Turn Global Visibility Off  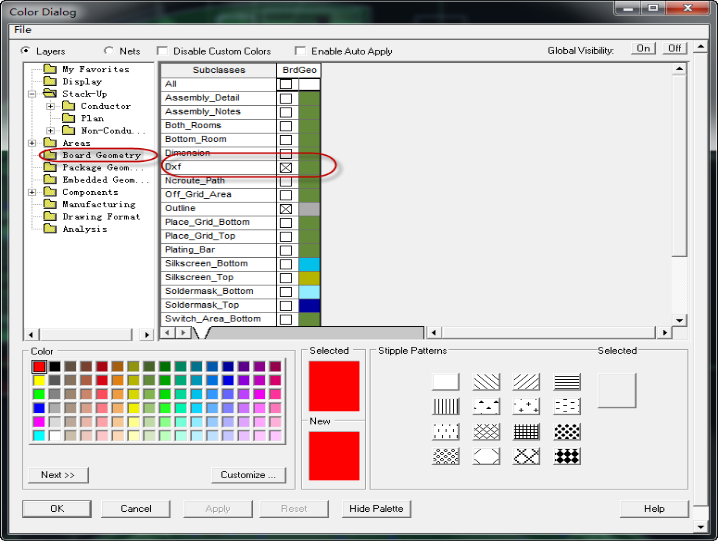click(x=674, y=49)
